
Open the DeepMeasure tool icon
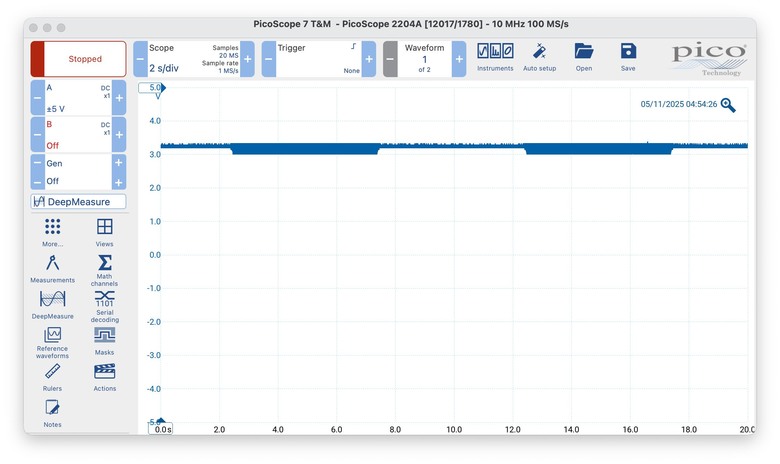[x=52, y=305]
